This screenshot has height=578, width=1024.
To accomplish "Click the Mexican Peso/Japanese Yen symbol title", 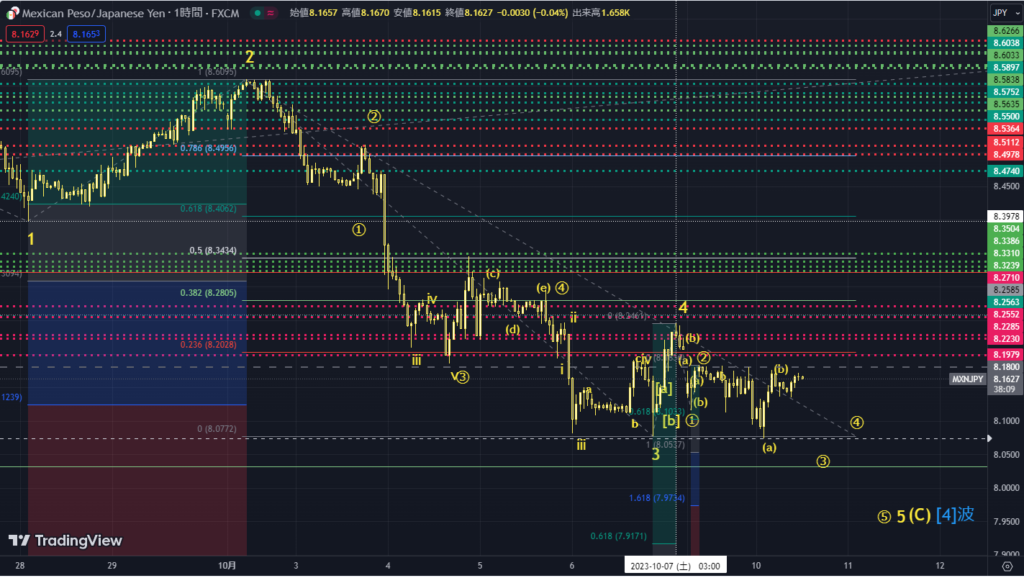I will (x=93, y=14).
